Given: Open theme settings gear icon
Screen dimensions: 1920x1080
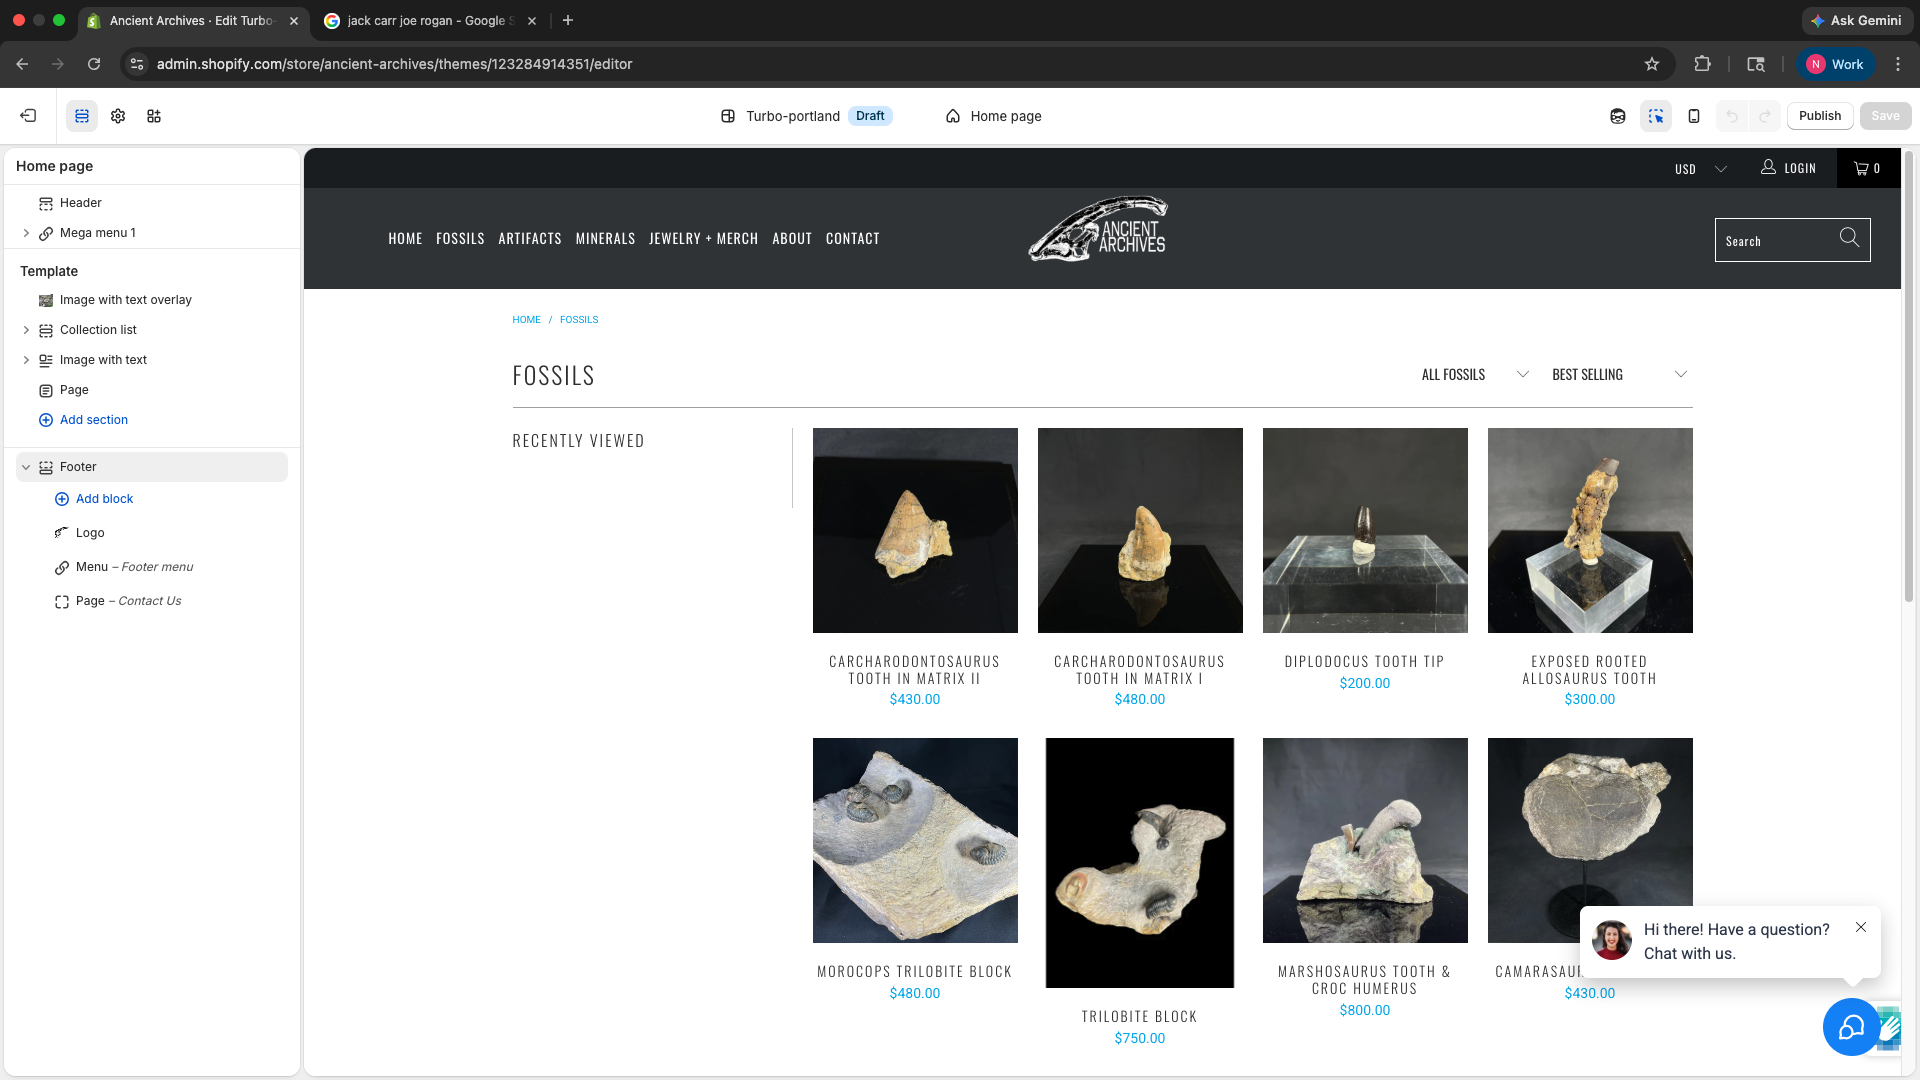Looking at the screenshot, I should click(118, 116).
